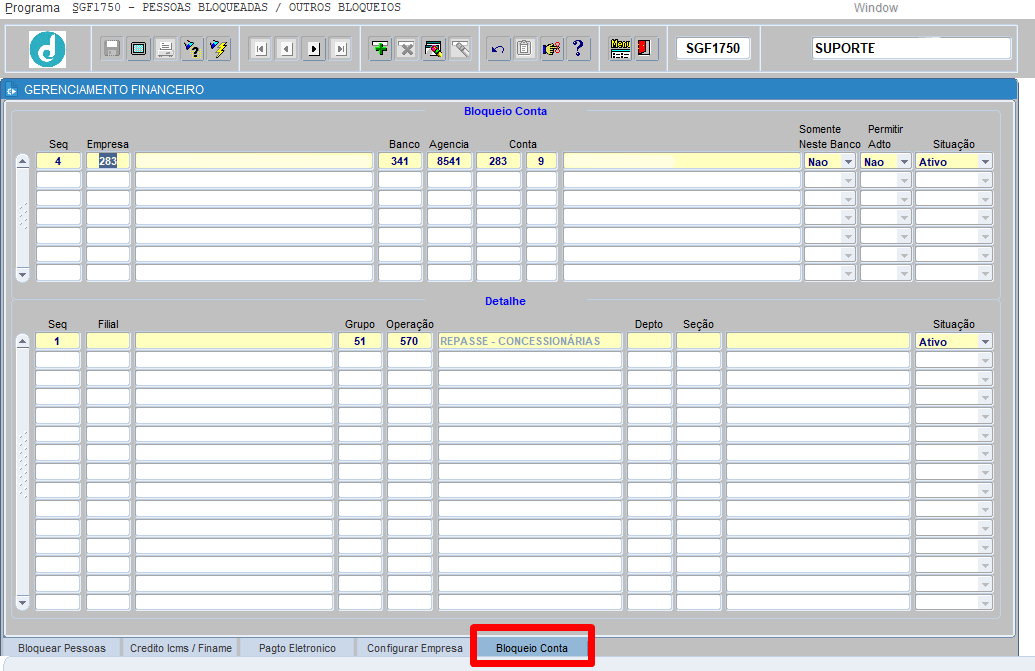
Task: Open Situação dropdown in Detalhe first row
Action: pyautogui.click(x=985, y=342)
